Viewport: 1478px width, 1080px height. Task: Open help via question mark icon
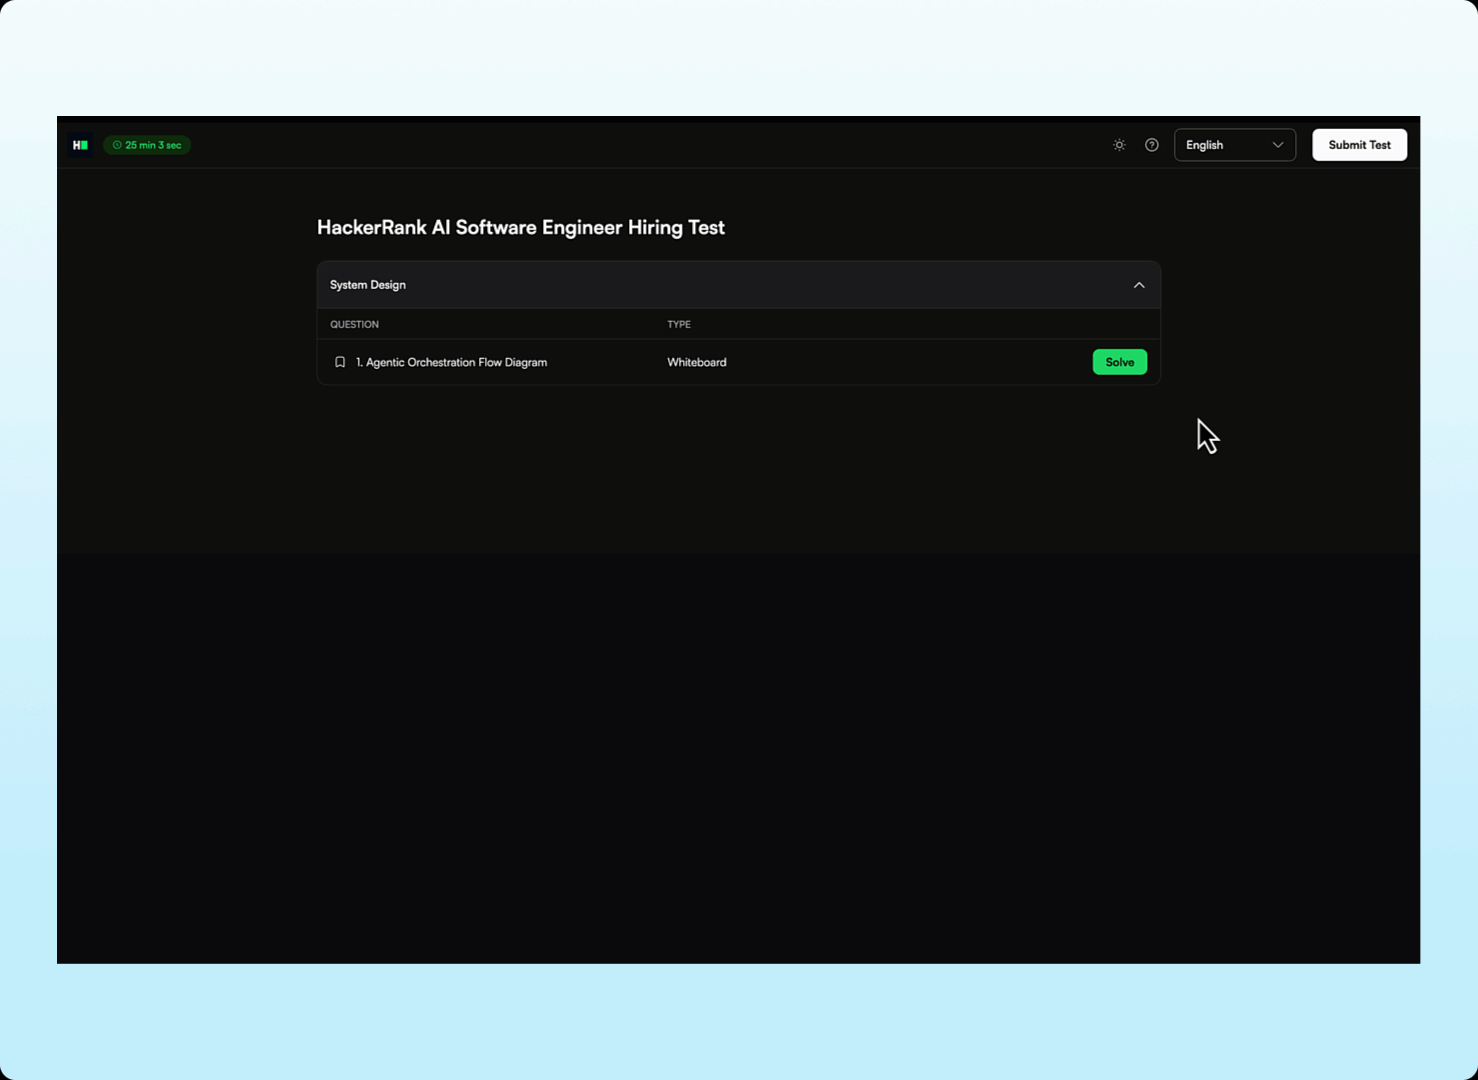coord(1152,145)
